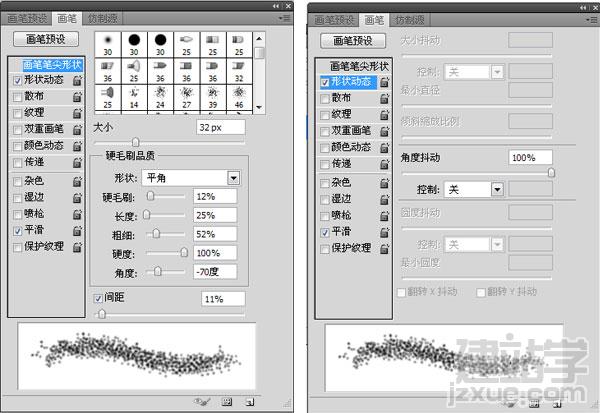The height and width of the screenshot is (413, 600).
Task: Toggle lock icon beside 保护纹理 in left panel
Action: pyautogui.click(x=77, y=247)
